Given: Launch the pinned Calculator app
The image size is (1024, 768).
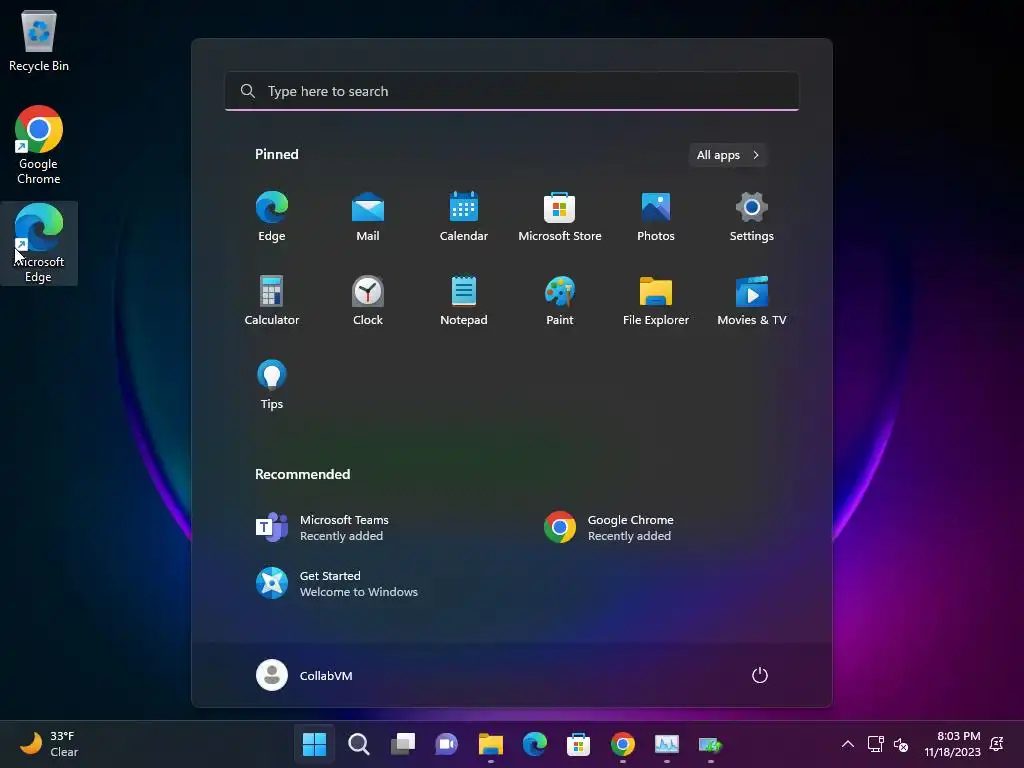Looking at the screenshot, I should click(272, 300).
